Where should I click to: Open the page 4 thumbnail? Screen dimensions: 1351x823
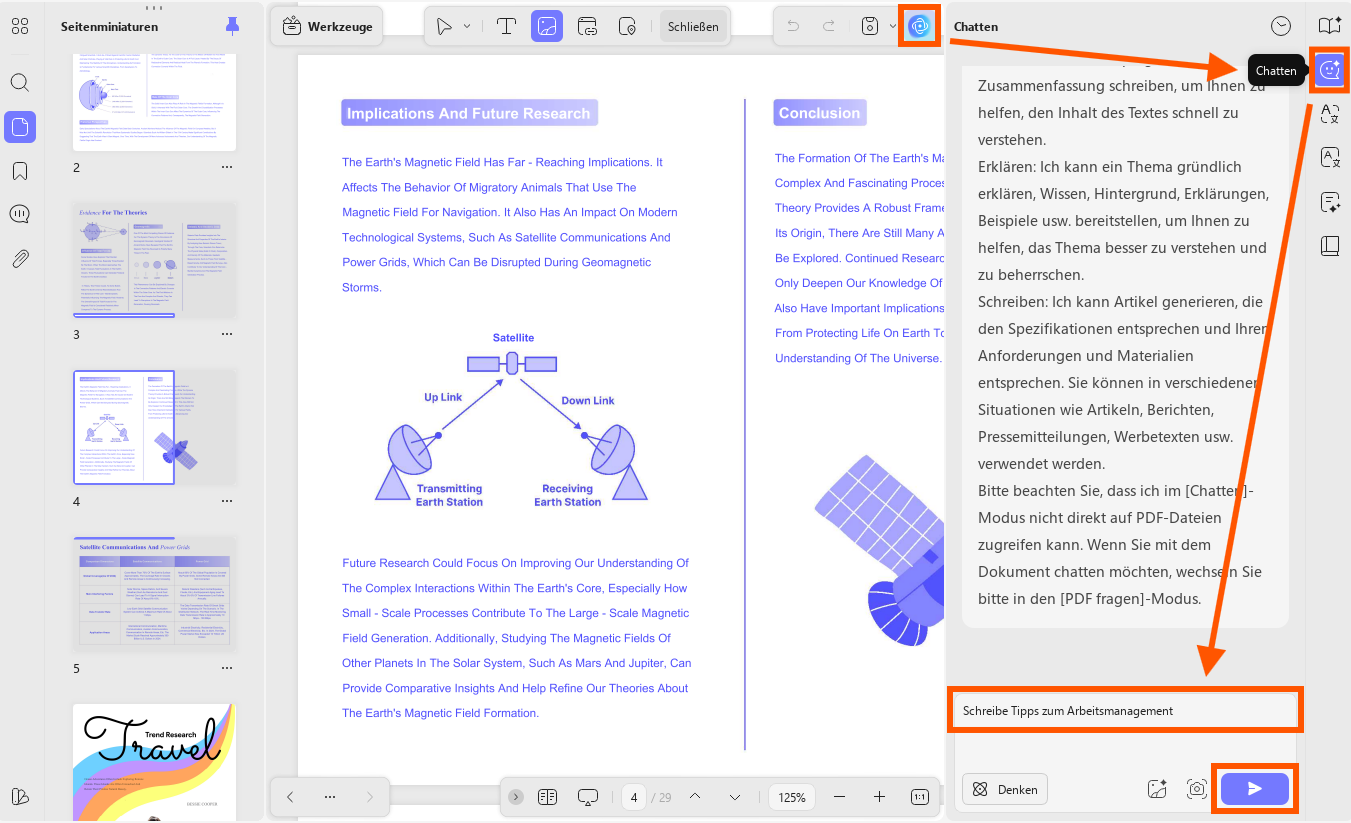coord(155,428)
